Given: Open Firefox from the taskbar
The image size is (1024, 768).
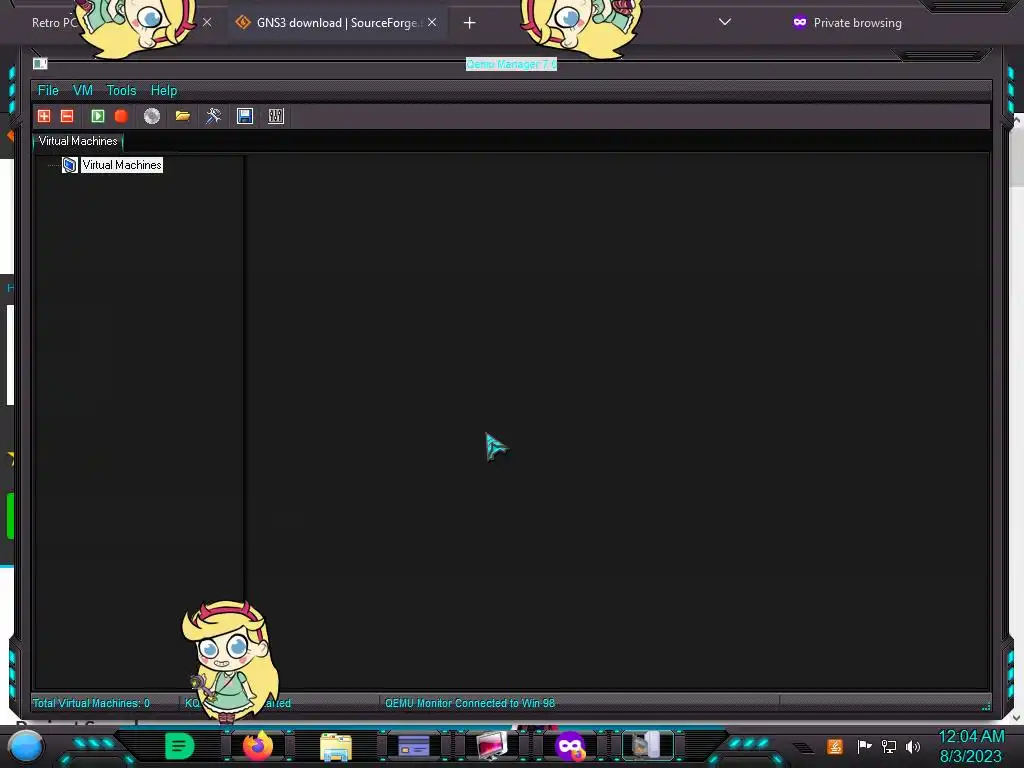Looking at the screenshot, I should coord(258,746).
